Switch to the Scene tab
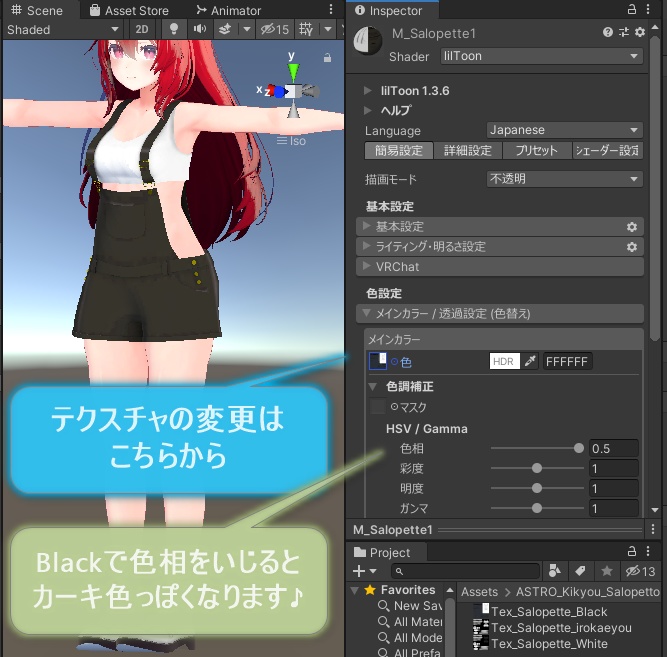This screenshot has height=657, width=667. [x=37, y=10]
